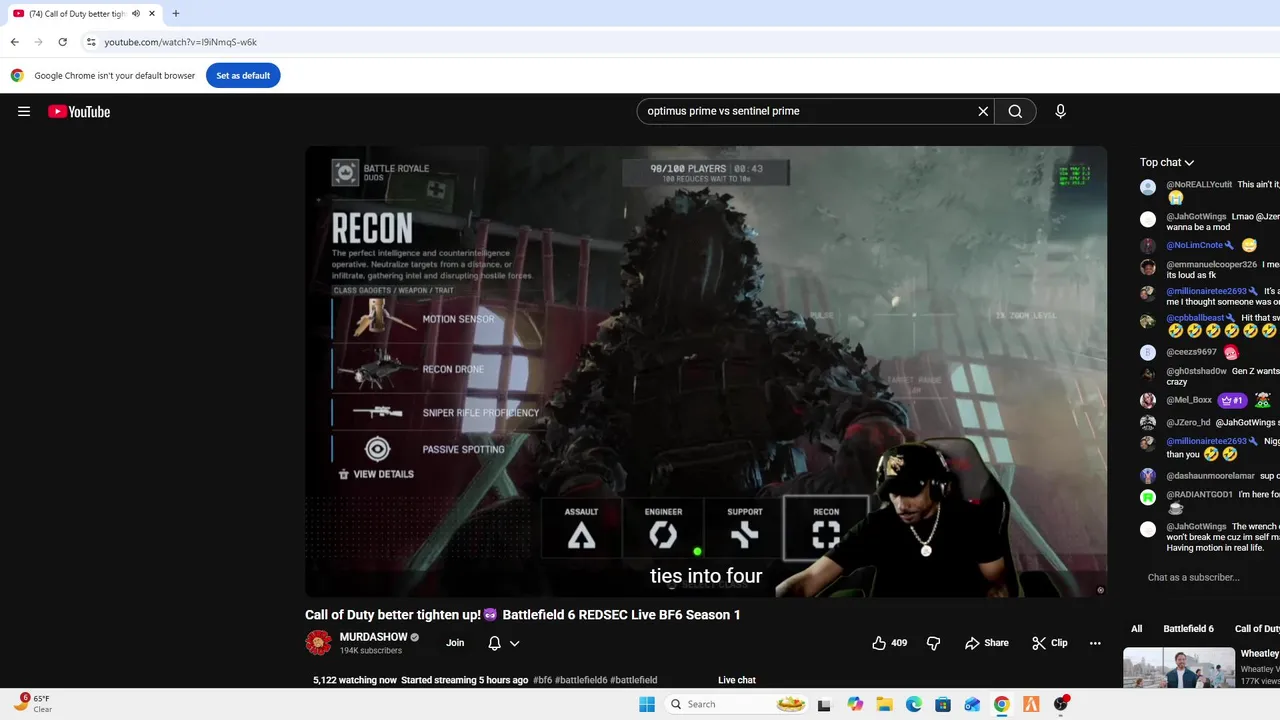1280x720 pixels.
Task: Click the Chrome taskbar icon
Action: (1001, 704)
